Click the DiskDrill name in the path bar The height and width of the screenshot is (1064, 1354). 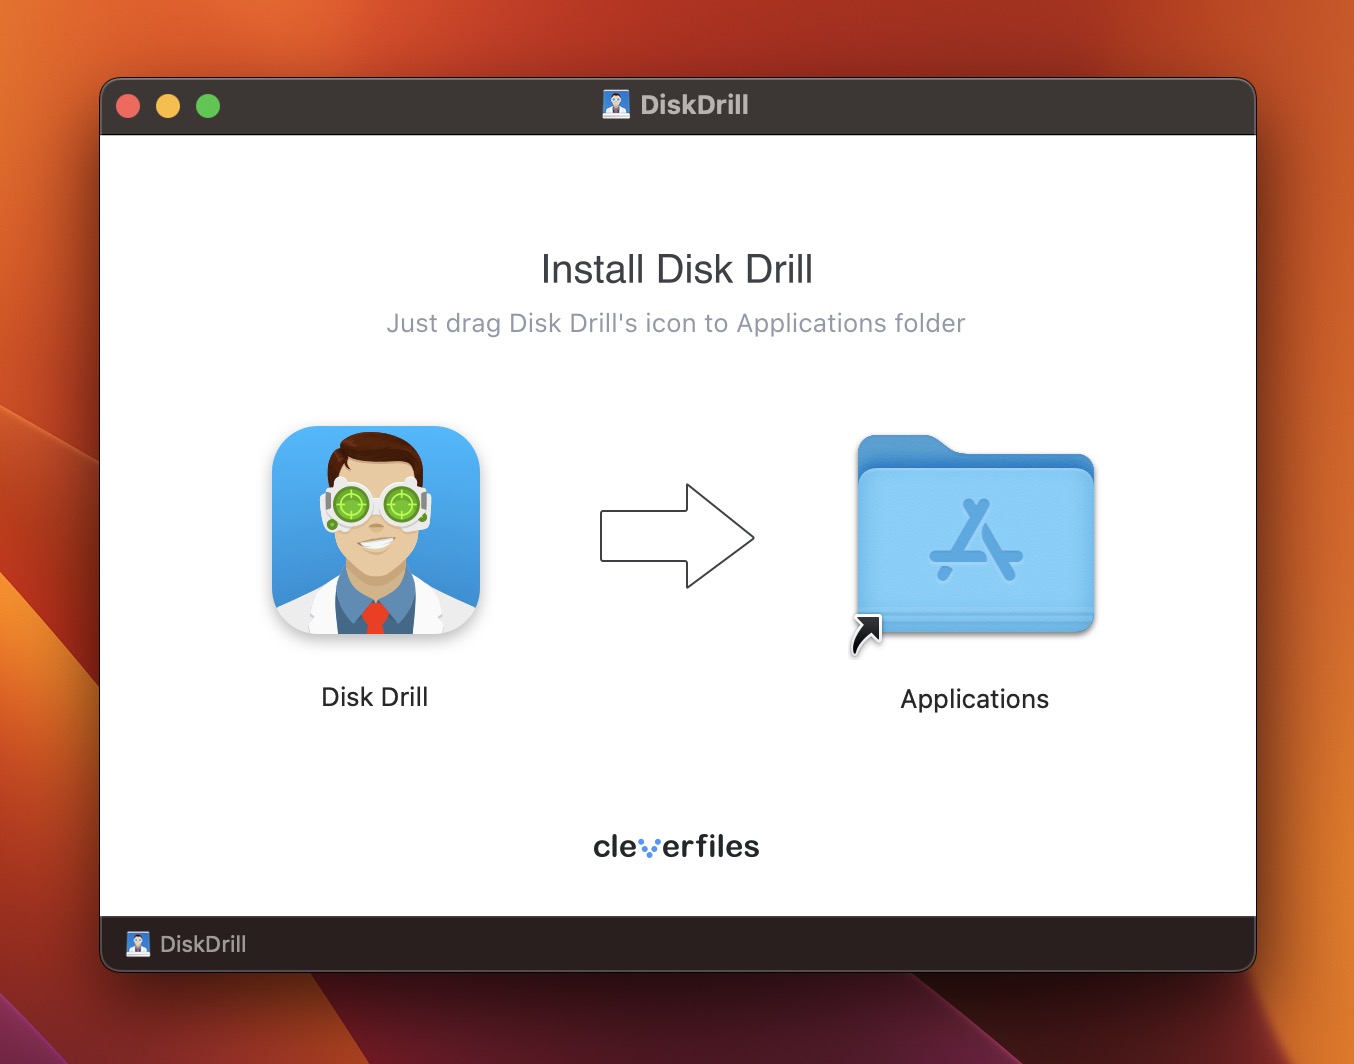pyautogui.click(x=203, y=944)
